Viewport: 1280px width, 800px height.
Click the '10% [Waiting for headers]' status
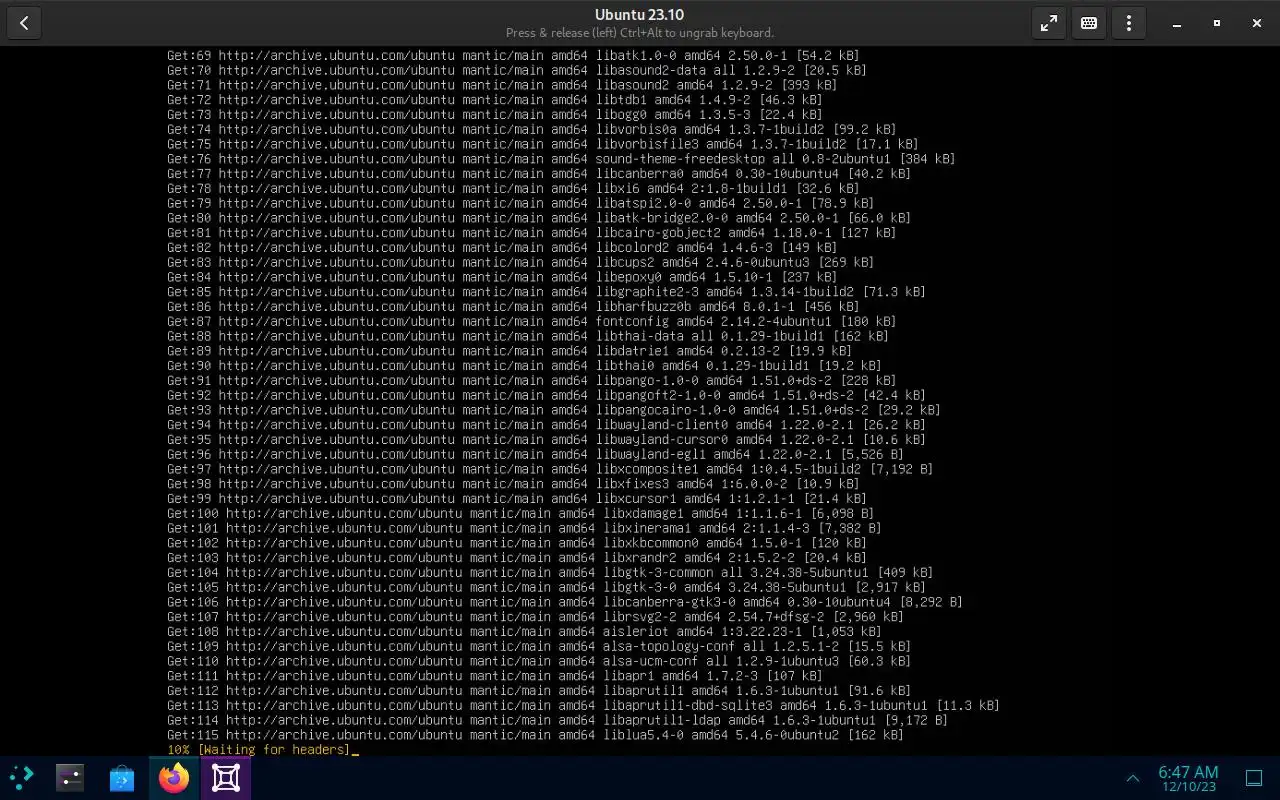tap(259, 749)
